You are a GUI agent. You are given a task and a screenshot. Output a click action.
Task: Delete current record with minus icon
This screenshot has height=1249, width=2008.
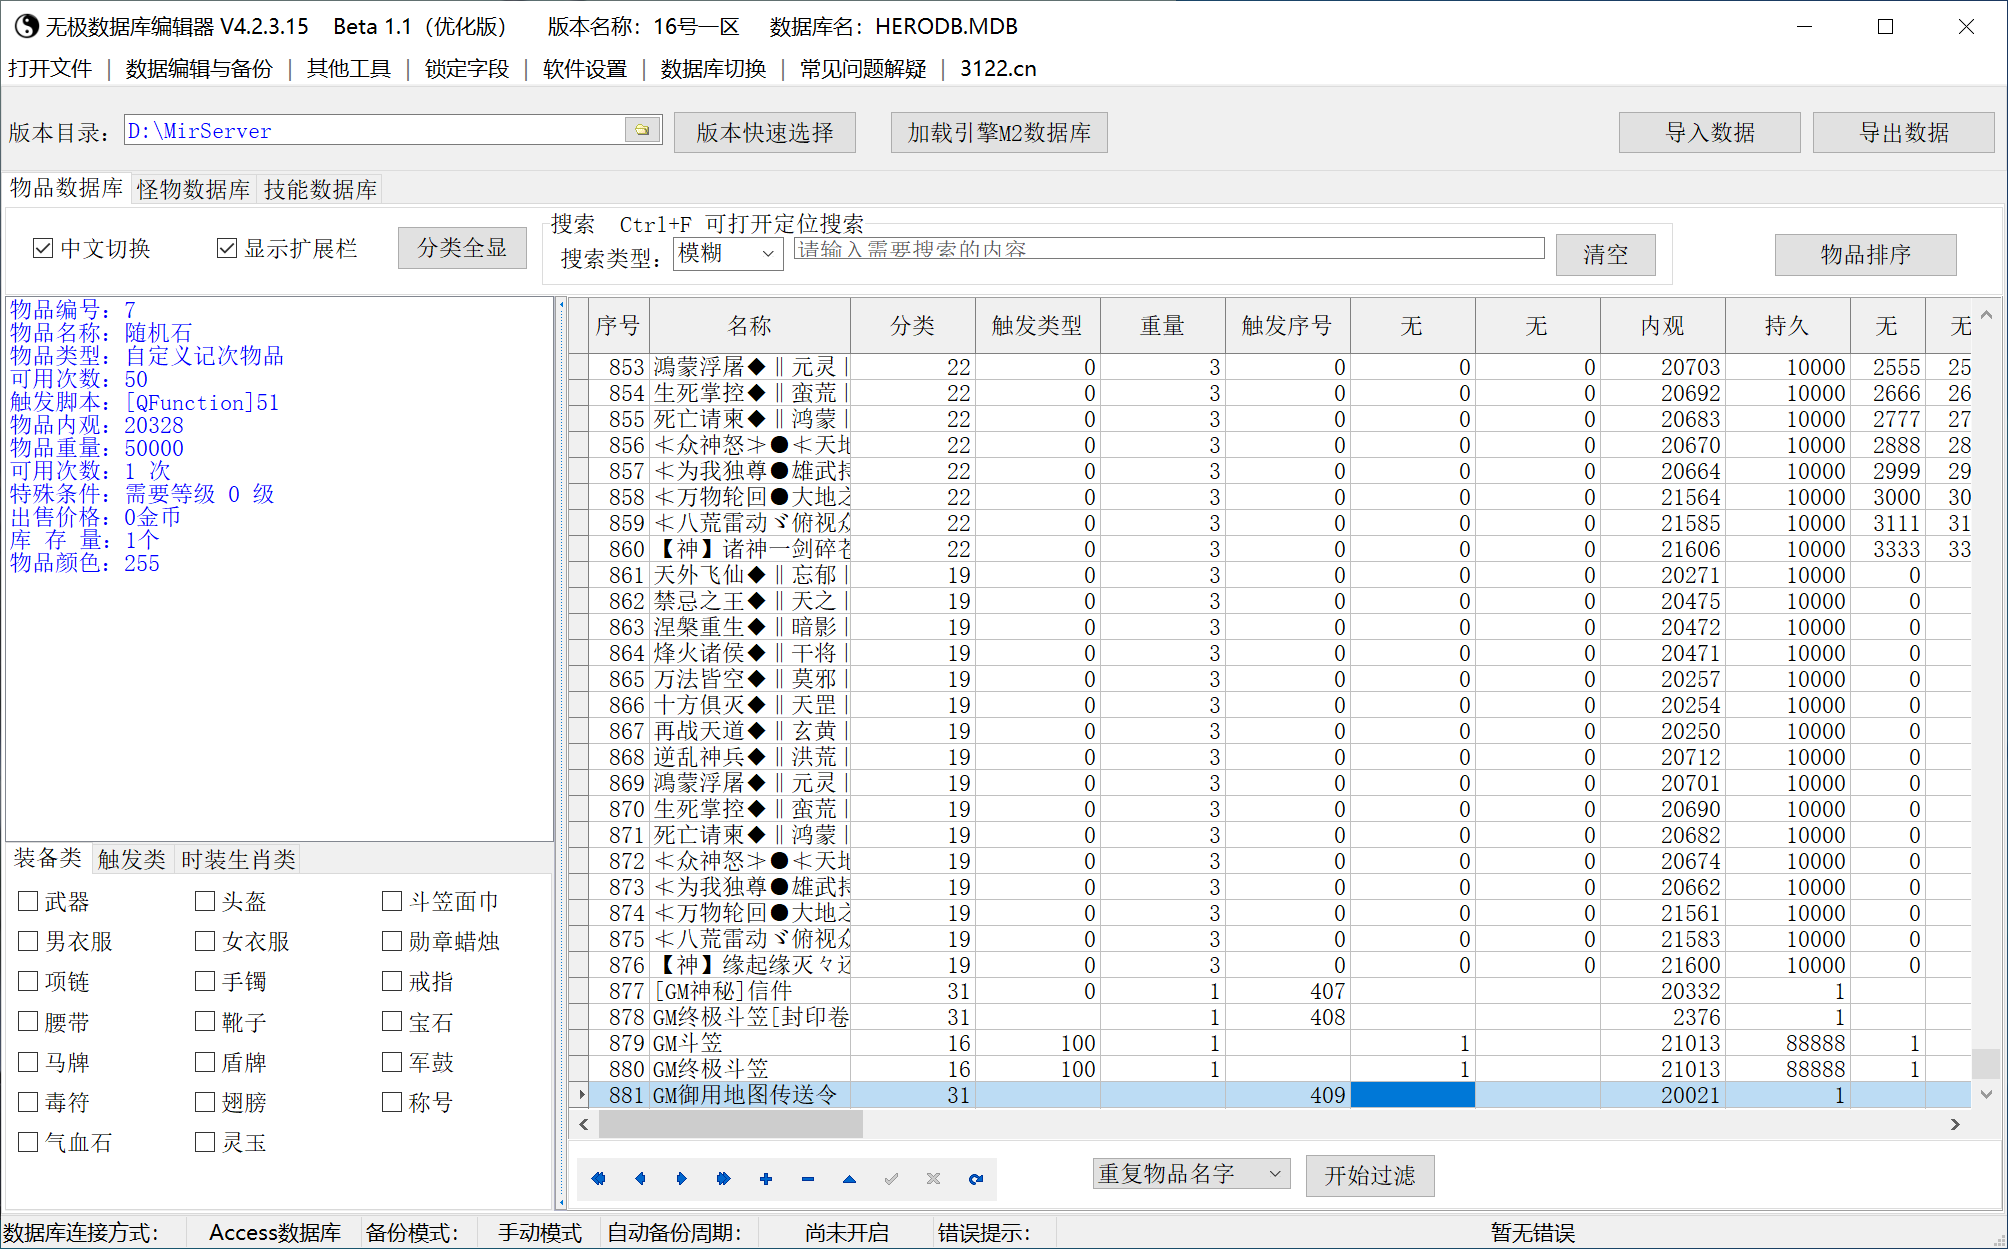[x=808, y=1178]
